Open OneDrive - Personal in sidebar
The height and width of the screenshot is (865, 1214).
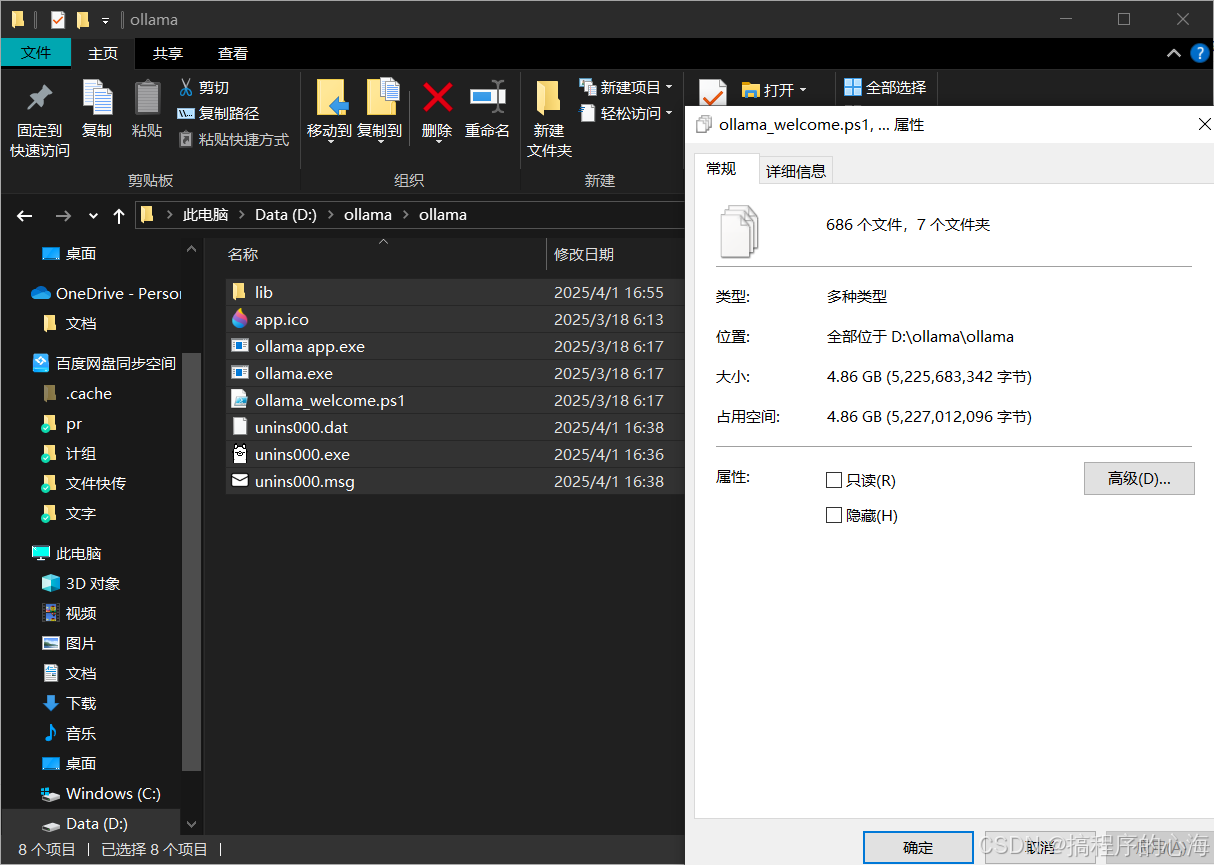coord(105,293)
